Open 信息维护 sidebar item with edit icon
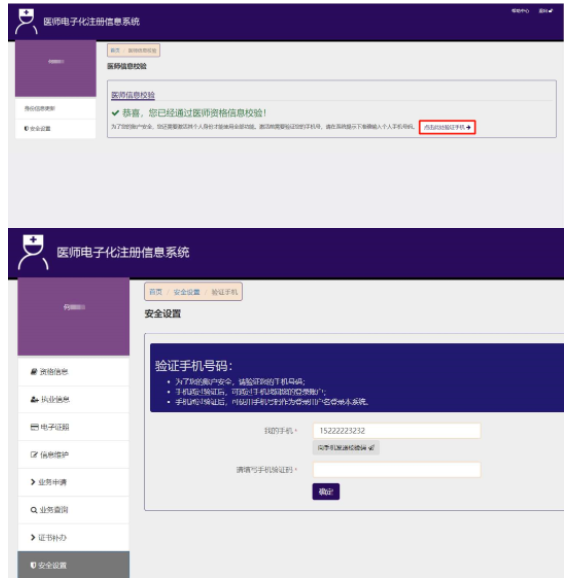This screenshot has width=573, height=581. [x=73, y=455]
